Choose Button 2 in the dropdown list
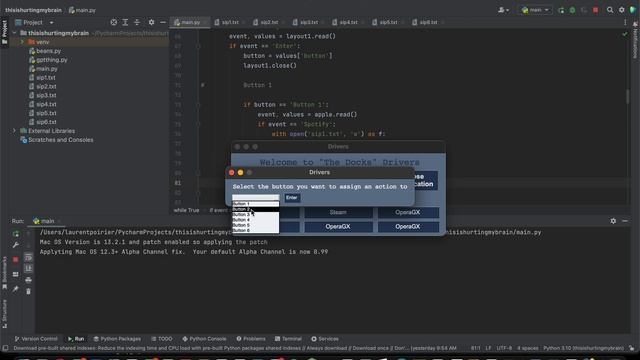Image resolution: width=640 pixels, height=360 pixels. 256,209
